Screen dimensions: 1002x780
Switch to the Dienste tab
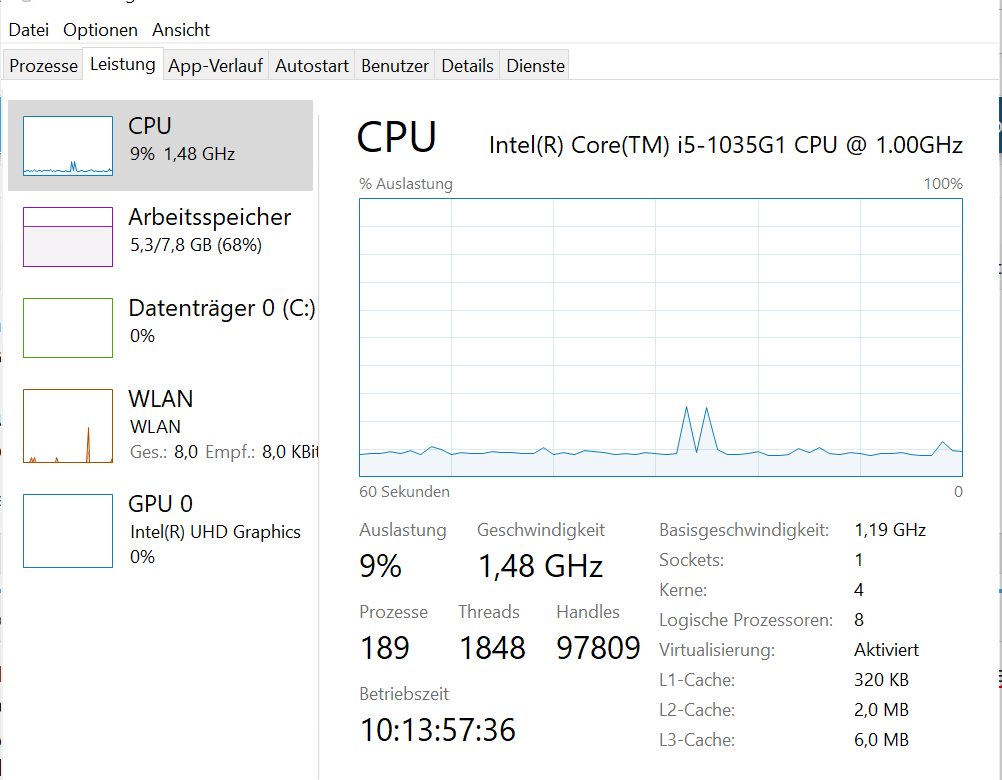point(536,66)
